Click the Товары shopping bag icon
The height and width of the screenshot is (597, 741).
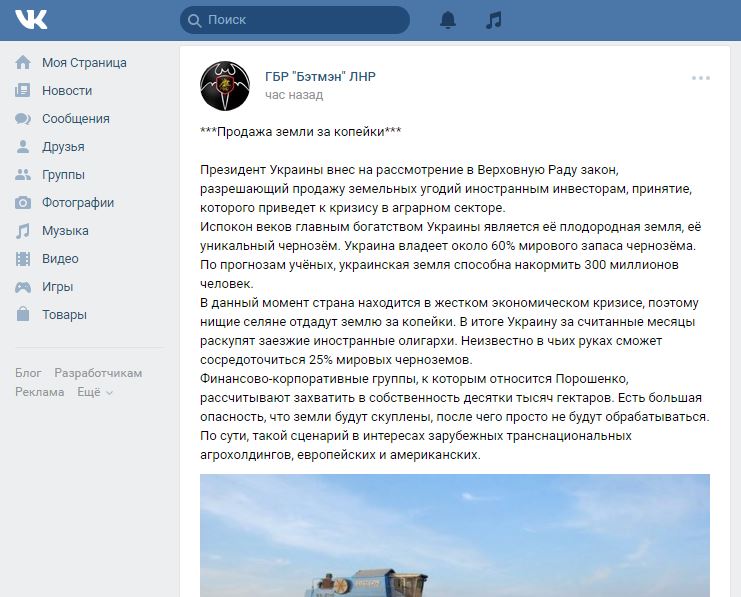23,314
